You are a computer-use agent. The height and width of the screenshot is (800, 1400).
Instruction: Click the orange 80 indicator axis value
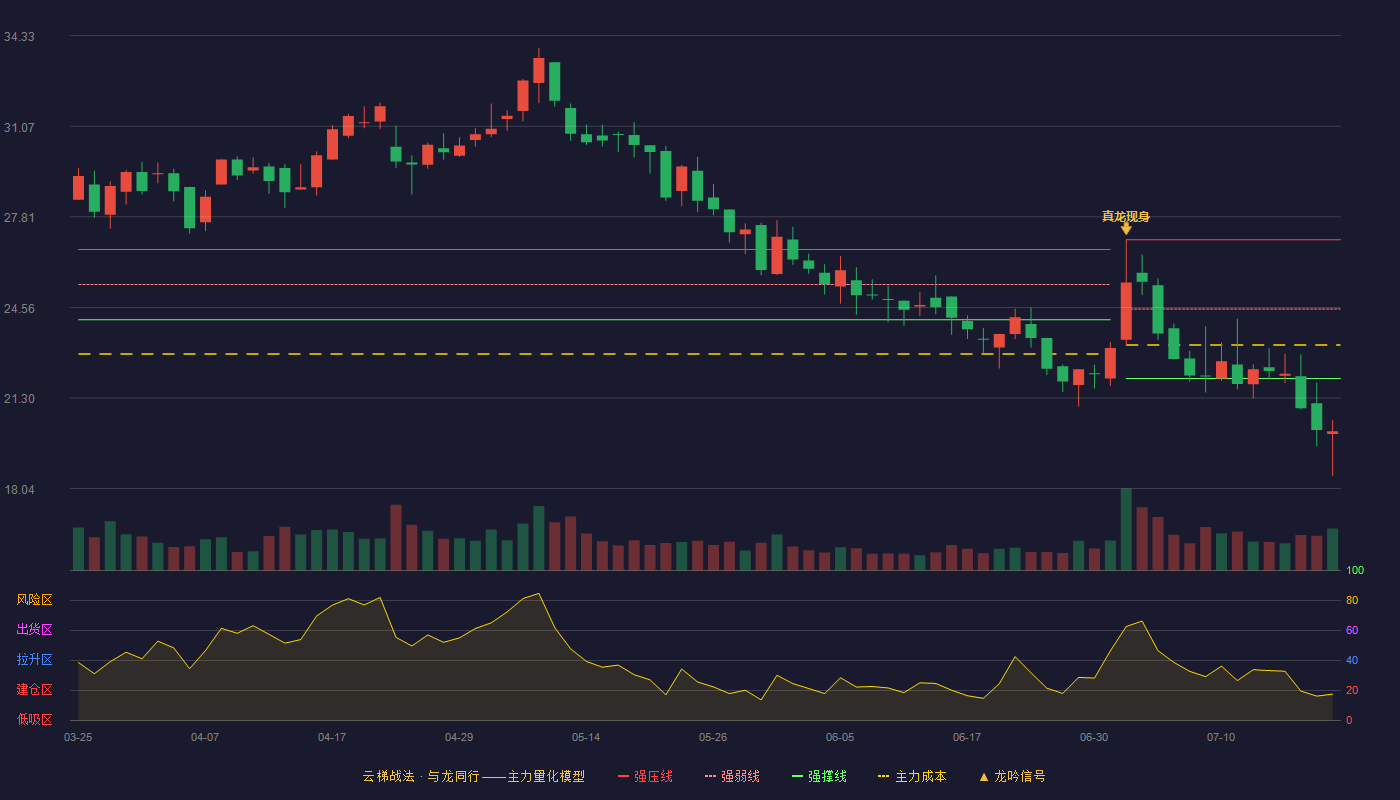[1352, 600]
